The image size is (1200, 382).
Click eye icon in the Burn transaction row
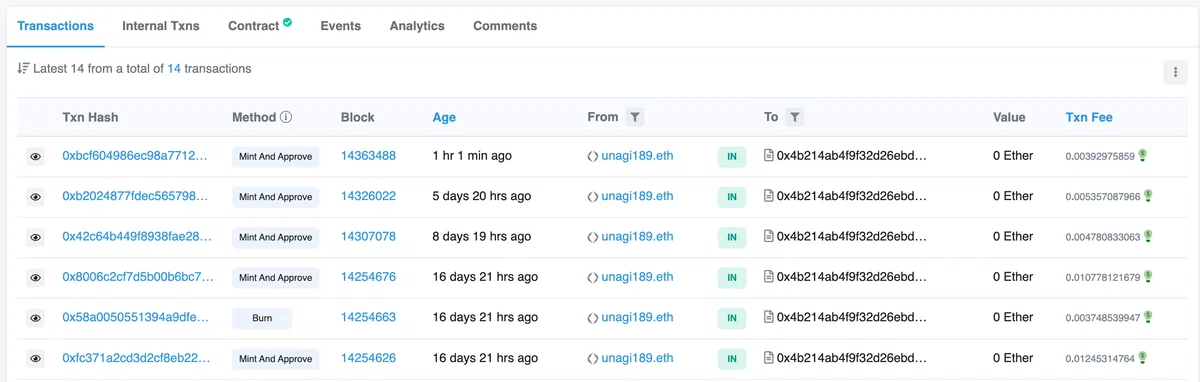(35, 318)
